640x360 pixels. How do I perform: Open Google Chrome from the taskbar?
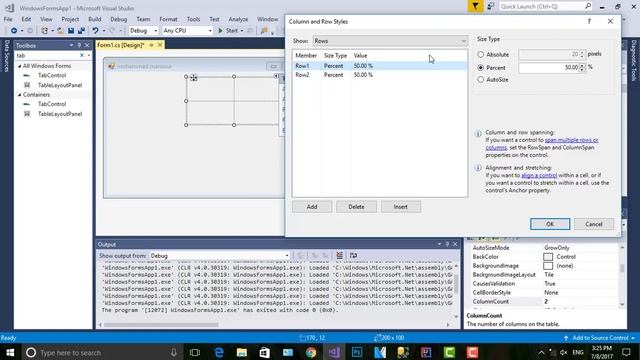[x=311, y=352]
